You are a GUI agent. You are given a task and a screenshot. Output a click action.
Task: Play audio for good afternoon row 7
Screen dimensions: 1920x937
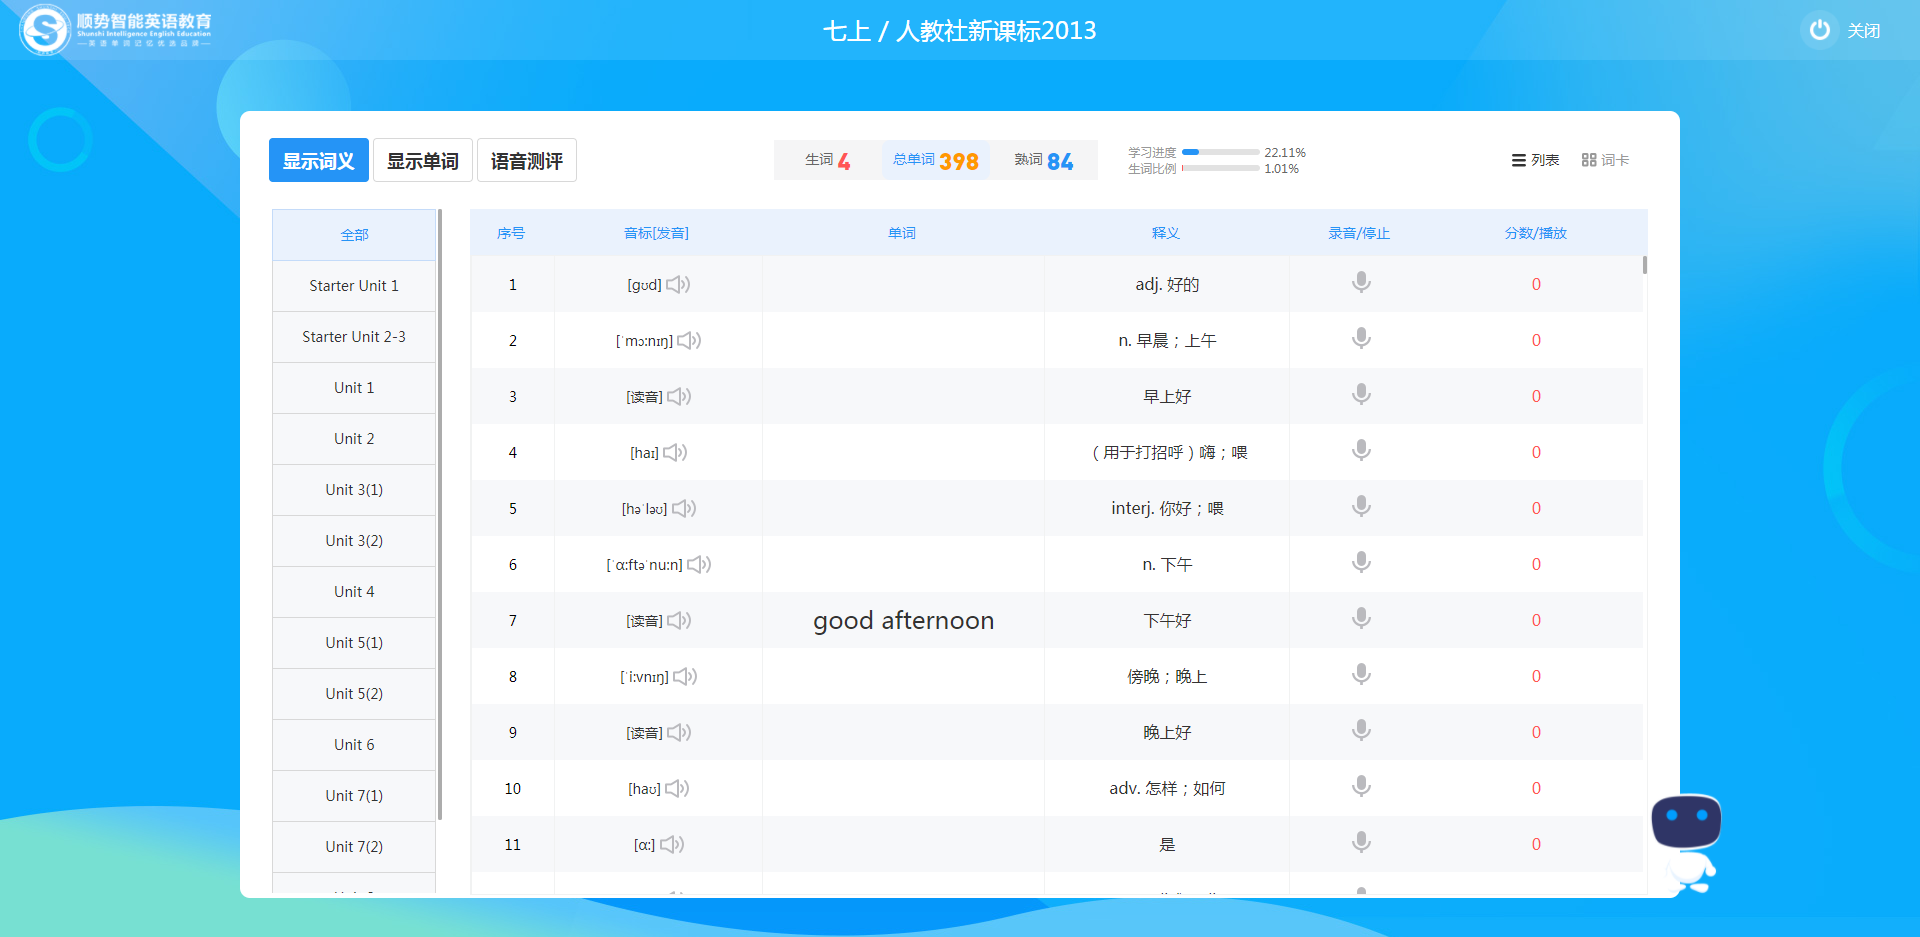(679, 621)
